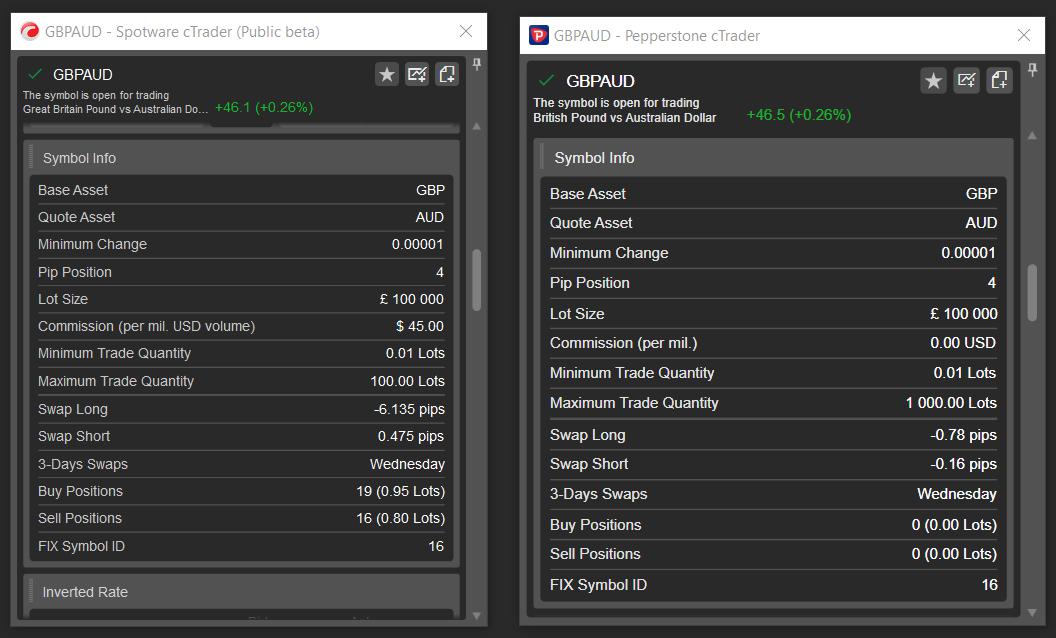Close the Pepperstone cTrader GBPAUD window

pos(1024,35)
